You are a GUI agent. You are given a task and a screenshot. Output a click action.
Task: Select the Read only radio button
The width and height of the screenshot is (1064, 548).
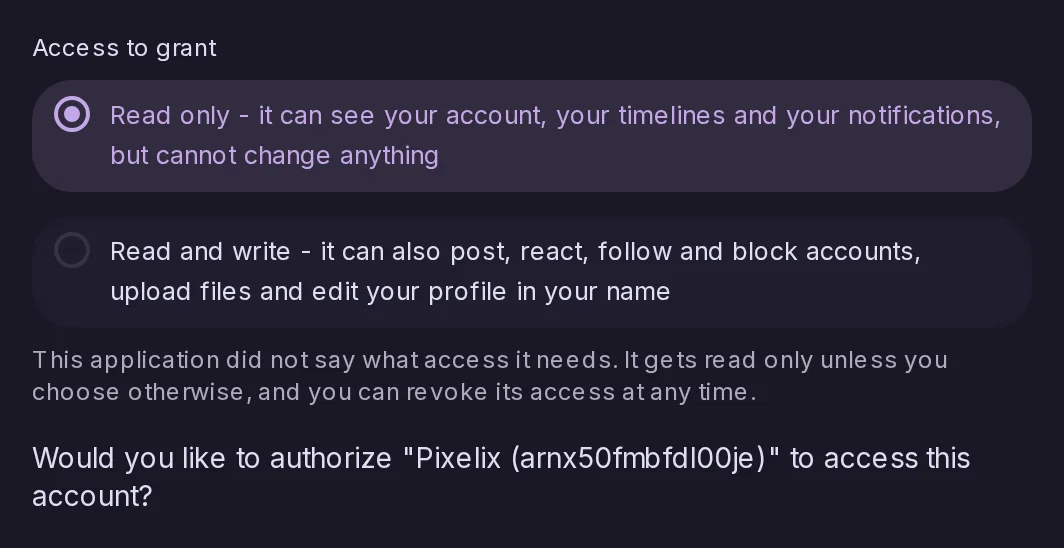[72, 114]
